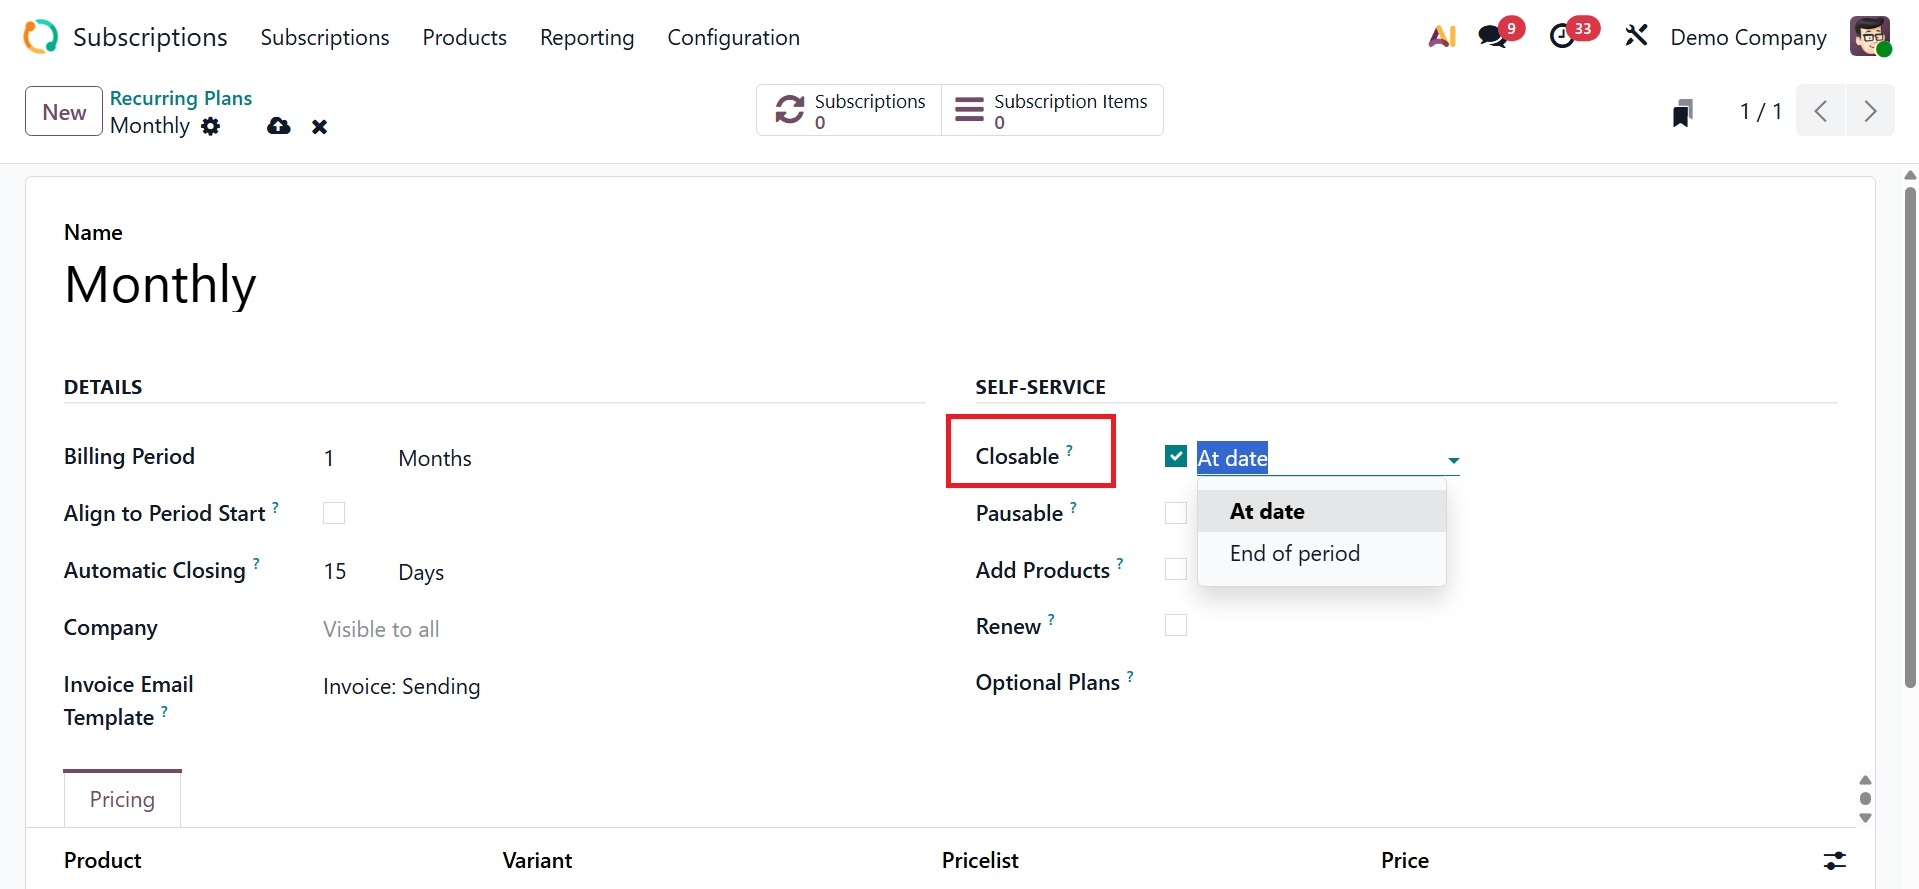1919x889 pixels.
Task: Enable the Pausable checkbox
Action: 1176,513
